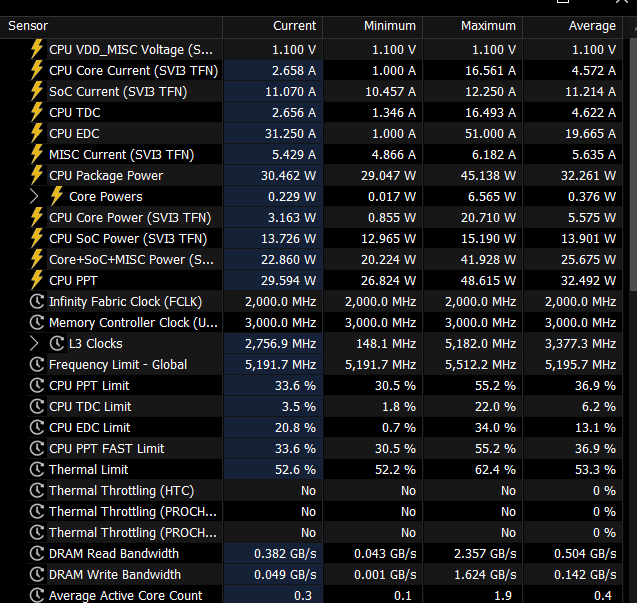Click clock icon beside DRAM Write Bandwidth

click(x=37, y=574)
